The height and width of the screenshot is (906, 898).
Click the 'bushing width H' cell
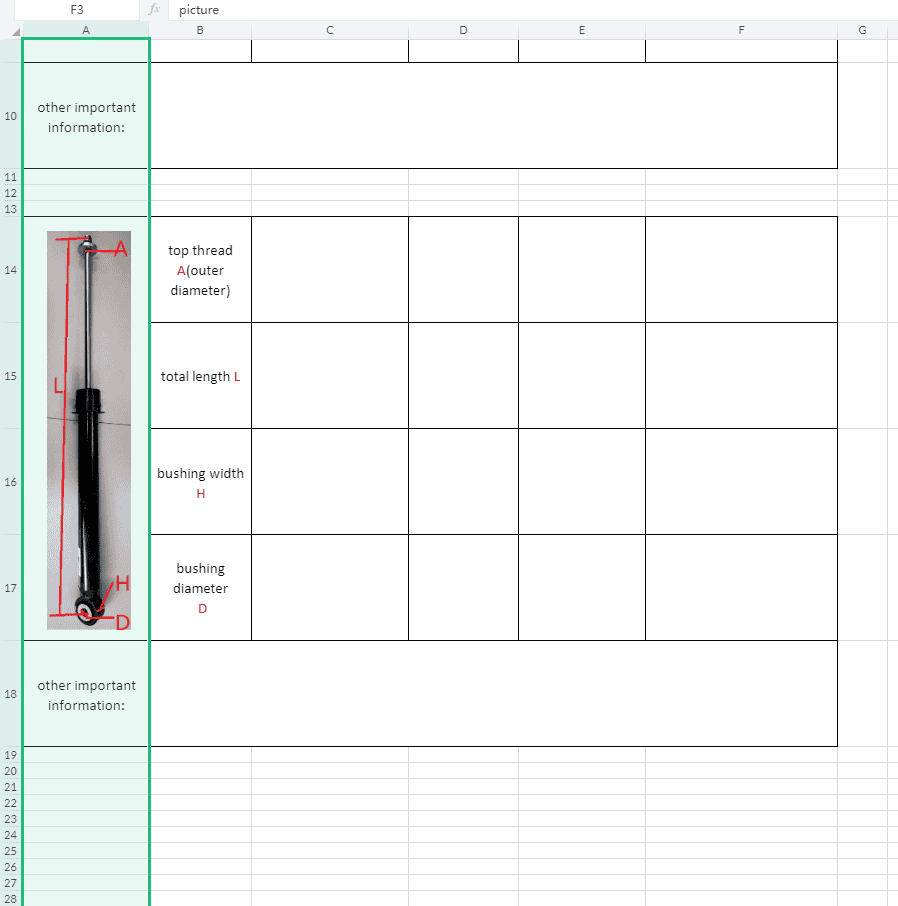coord(201,482)
